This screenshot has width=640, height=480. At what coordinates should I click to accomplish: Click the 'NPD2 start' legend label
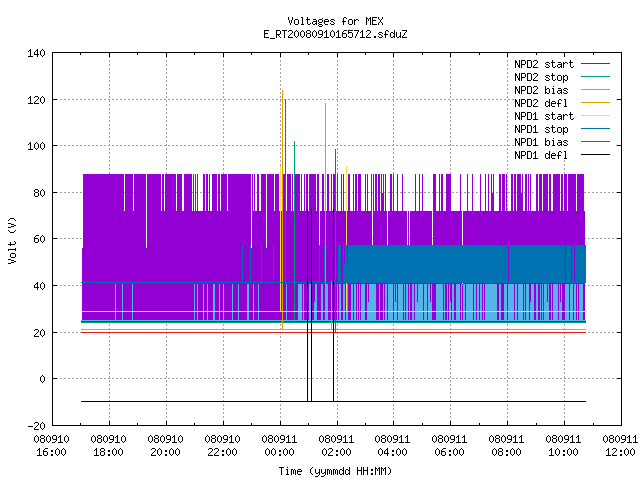coord(544,64)
